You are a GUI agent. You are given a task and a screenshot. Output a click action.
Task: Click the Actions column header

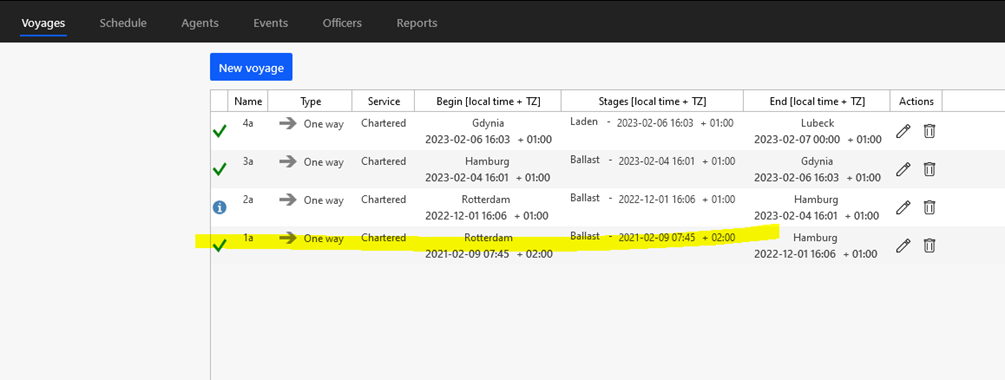point(917,101)
